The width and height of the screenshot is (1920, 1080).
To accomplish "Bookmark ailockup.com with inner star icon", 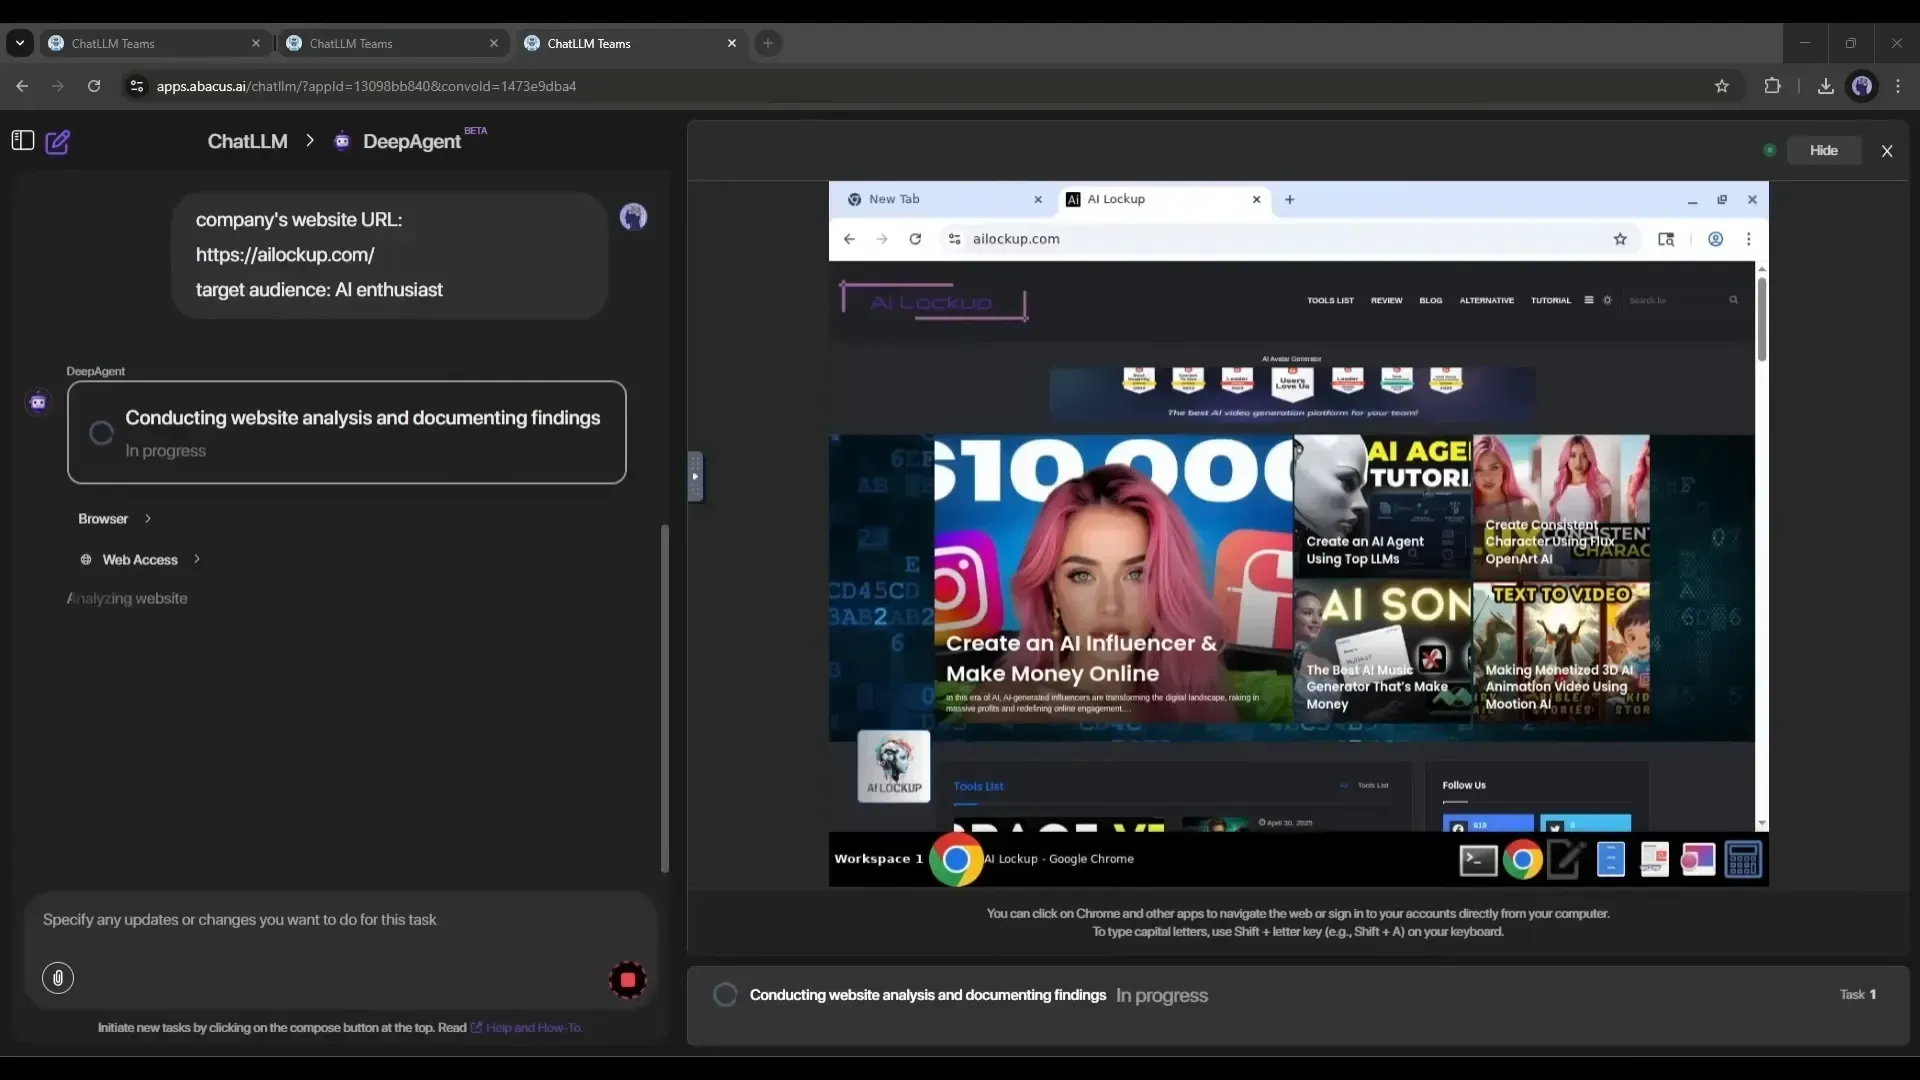I will [1620, 239].
